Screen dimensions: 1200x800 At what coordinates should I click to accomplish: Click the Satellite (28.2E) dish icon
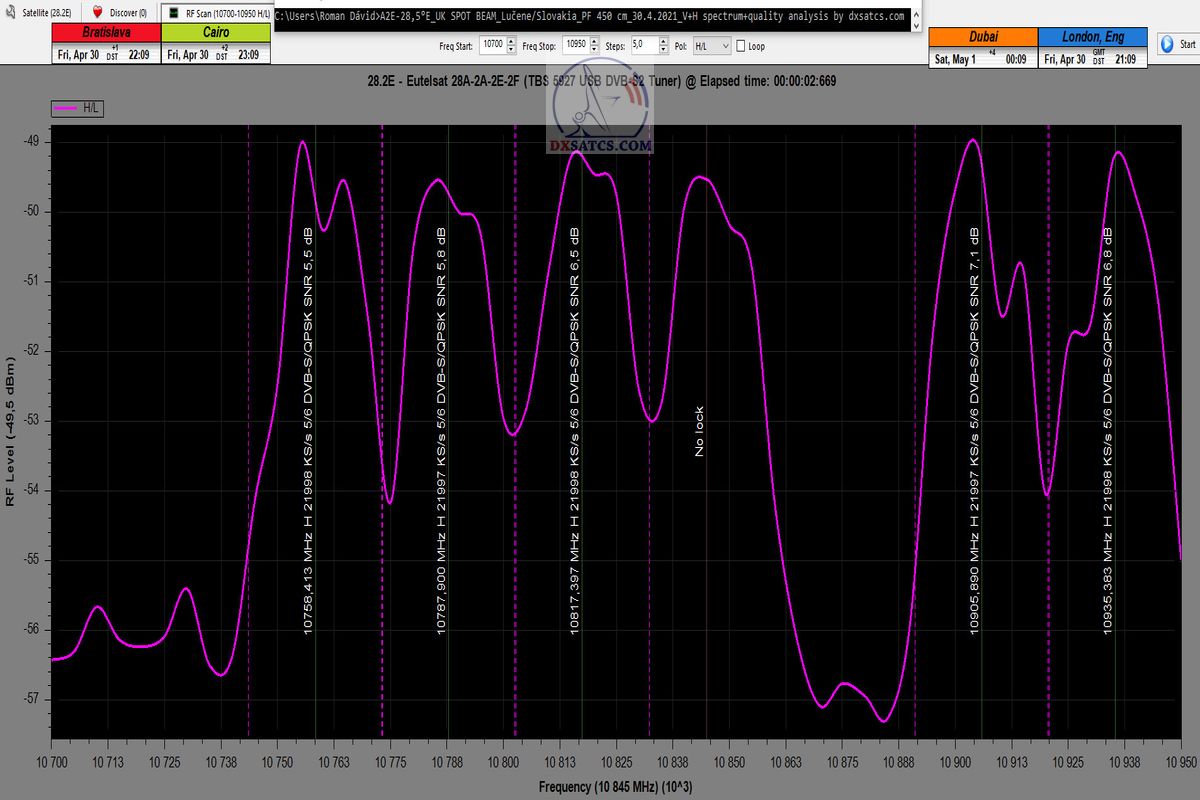[10, 12]
